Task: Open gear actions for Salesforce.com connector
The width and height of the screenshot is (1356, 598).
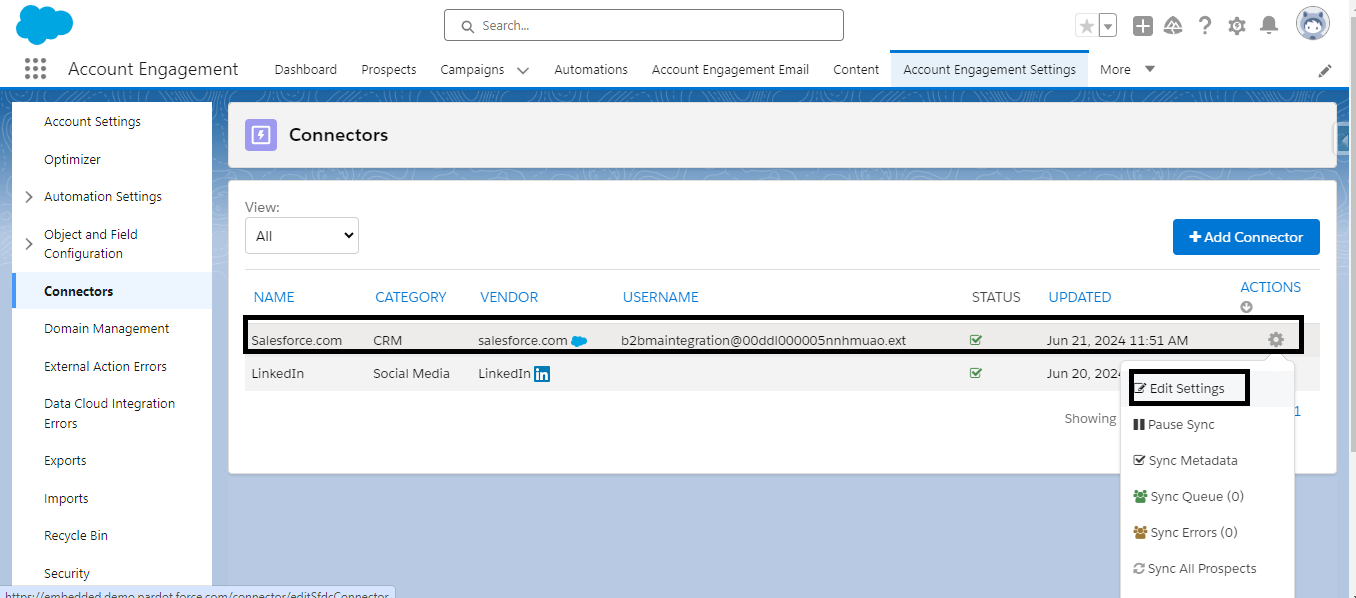Action: (x=1276, y=340)
